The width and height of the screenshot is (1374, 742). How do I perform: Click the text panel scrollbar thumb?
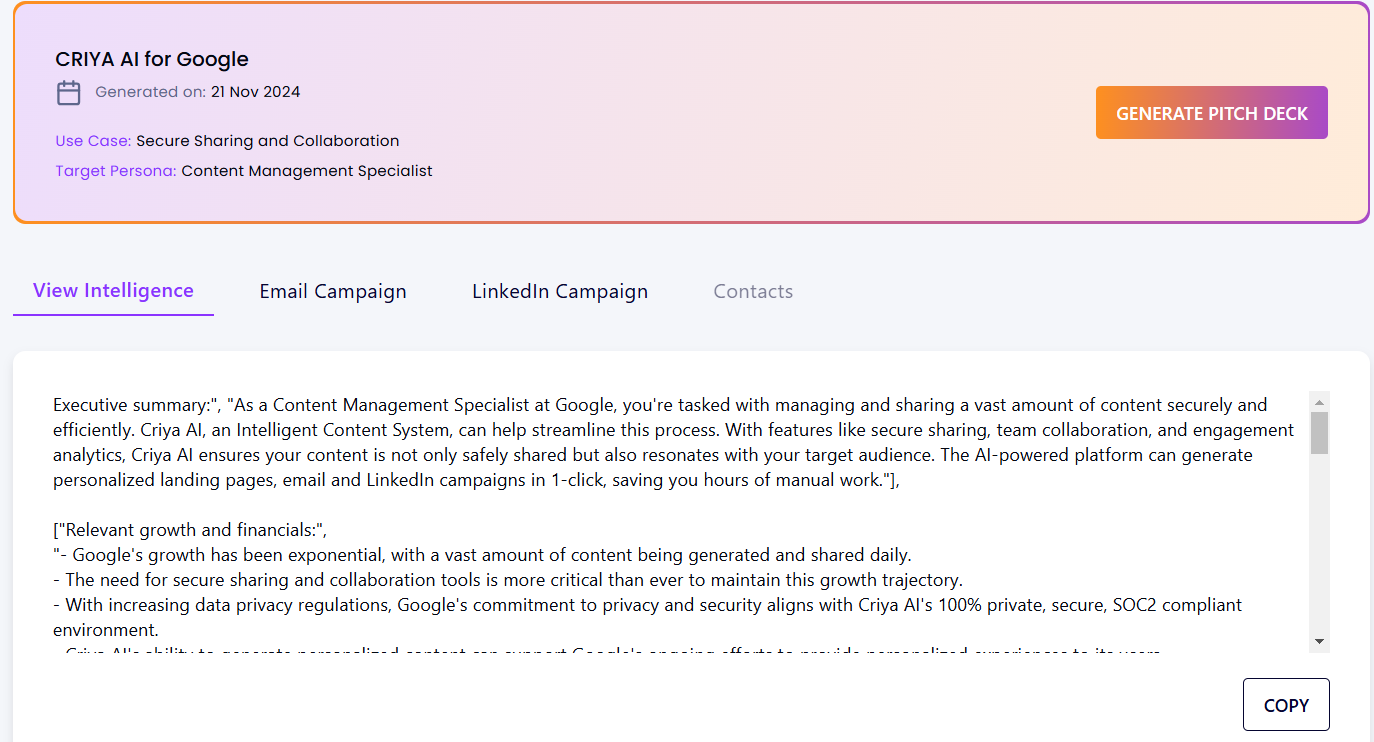coord(1319,433)
